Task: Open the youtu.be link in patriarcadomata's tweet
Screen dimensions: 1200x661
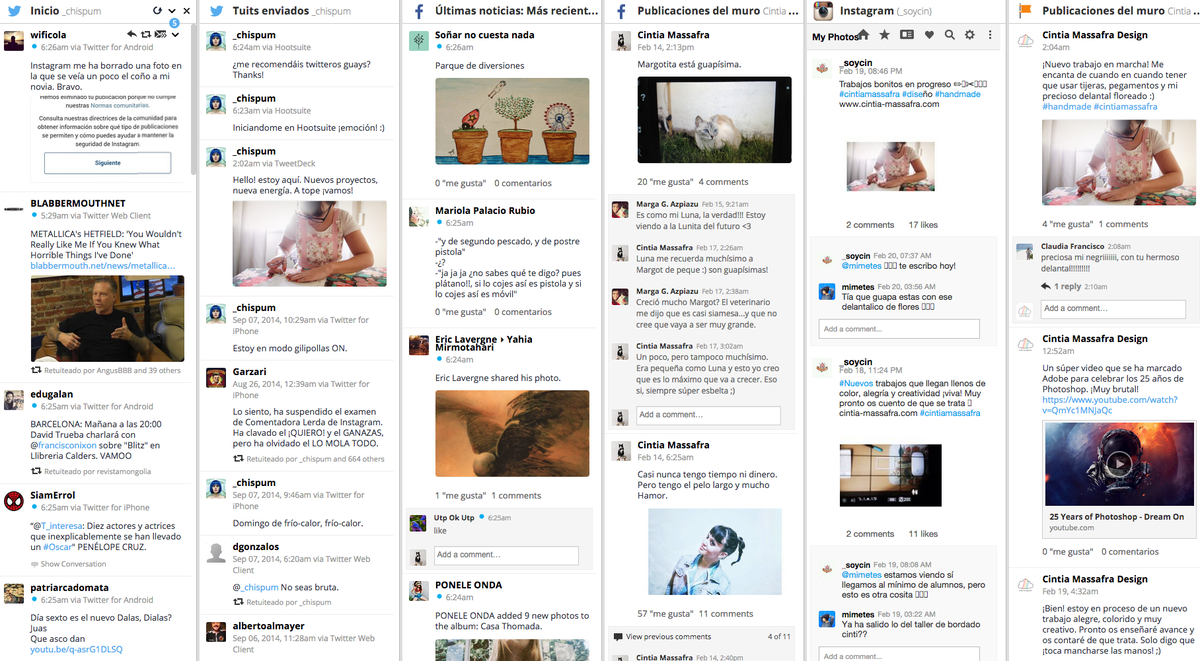Action: (x=76, y=649)
